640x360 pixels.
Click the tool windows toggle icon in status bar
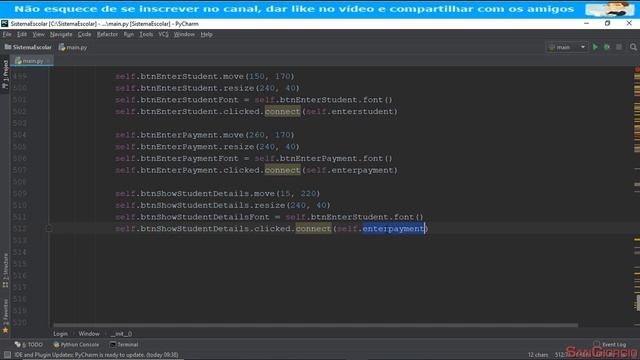[7, 355]
